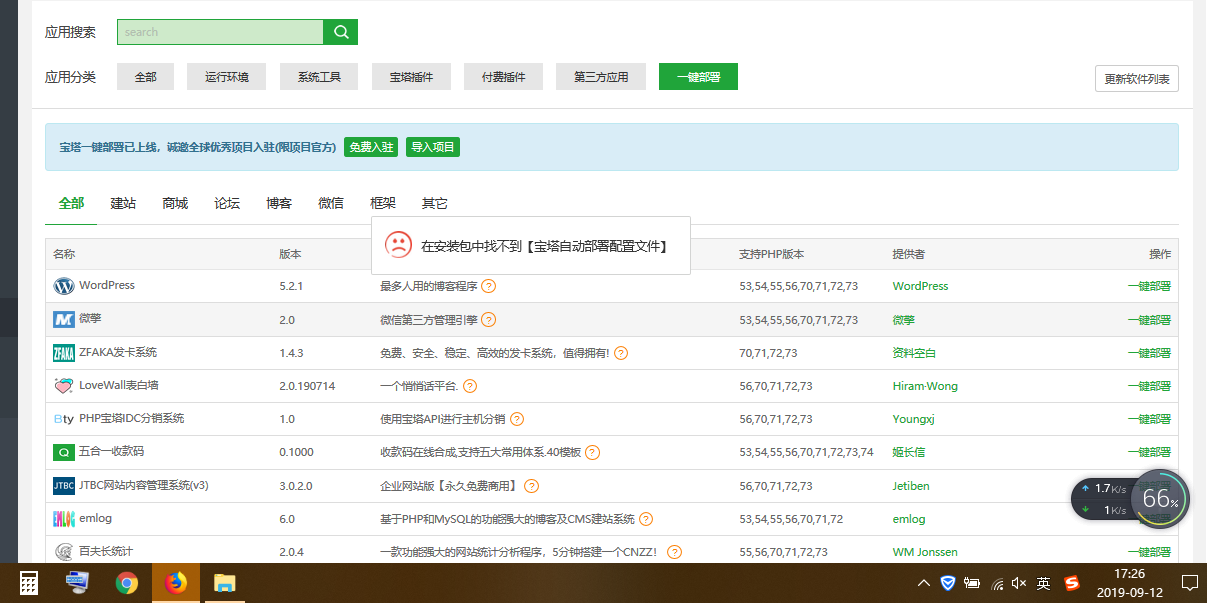Click the WordPress logo icon

click(64, 286)
